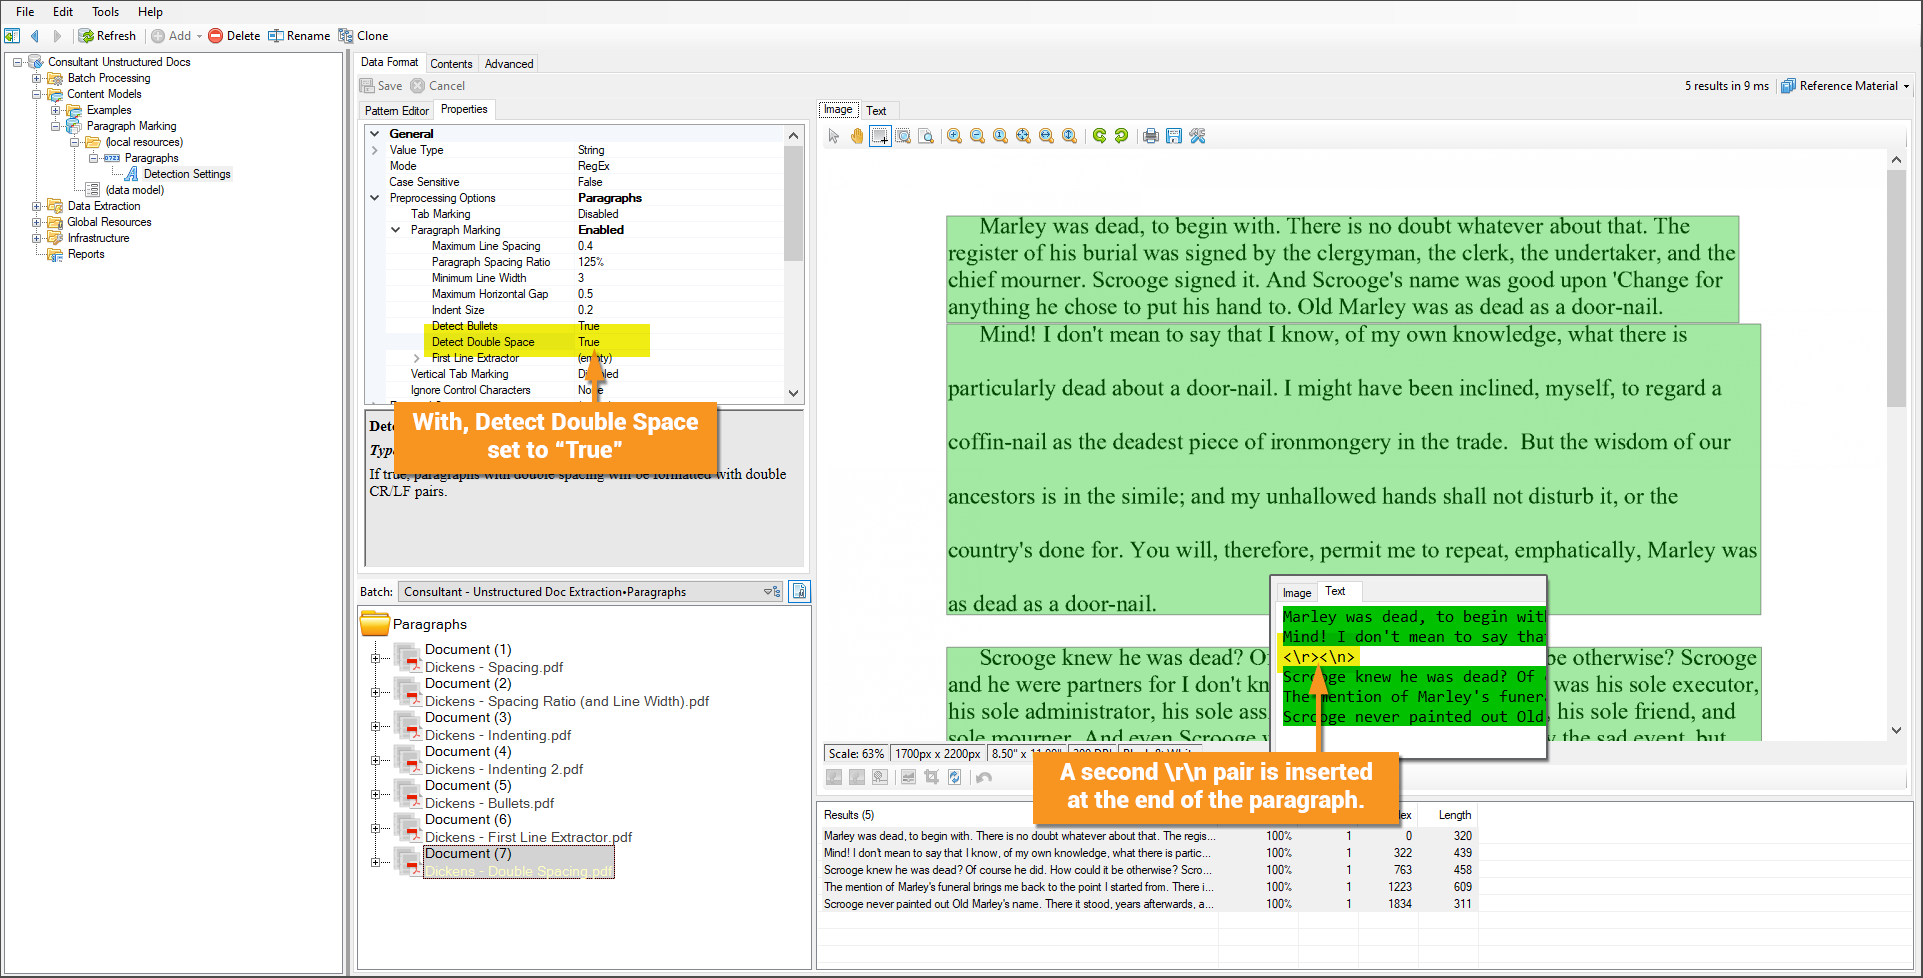Expand the Batch Processing tree node

(x=37, y=78)
